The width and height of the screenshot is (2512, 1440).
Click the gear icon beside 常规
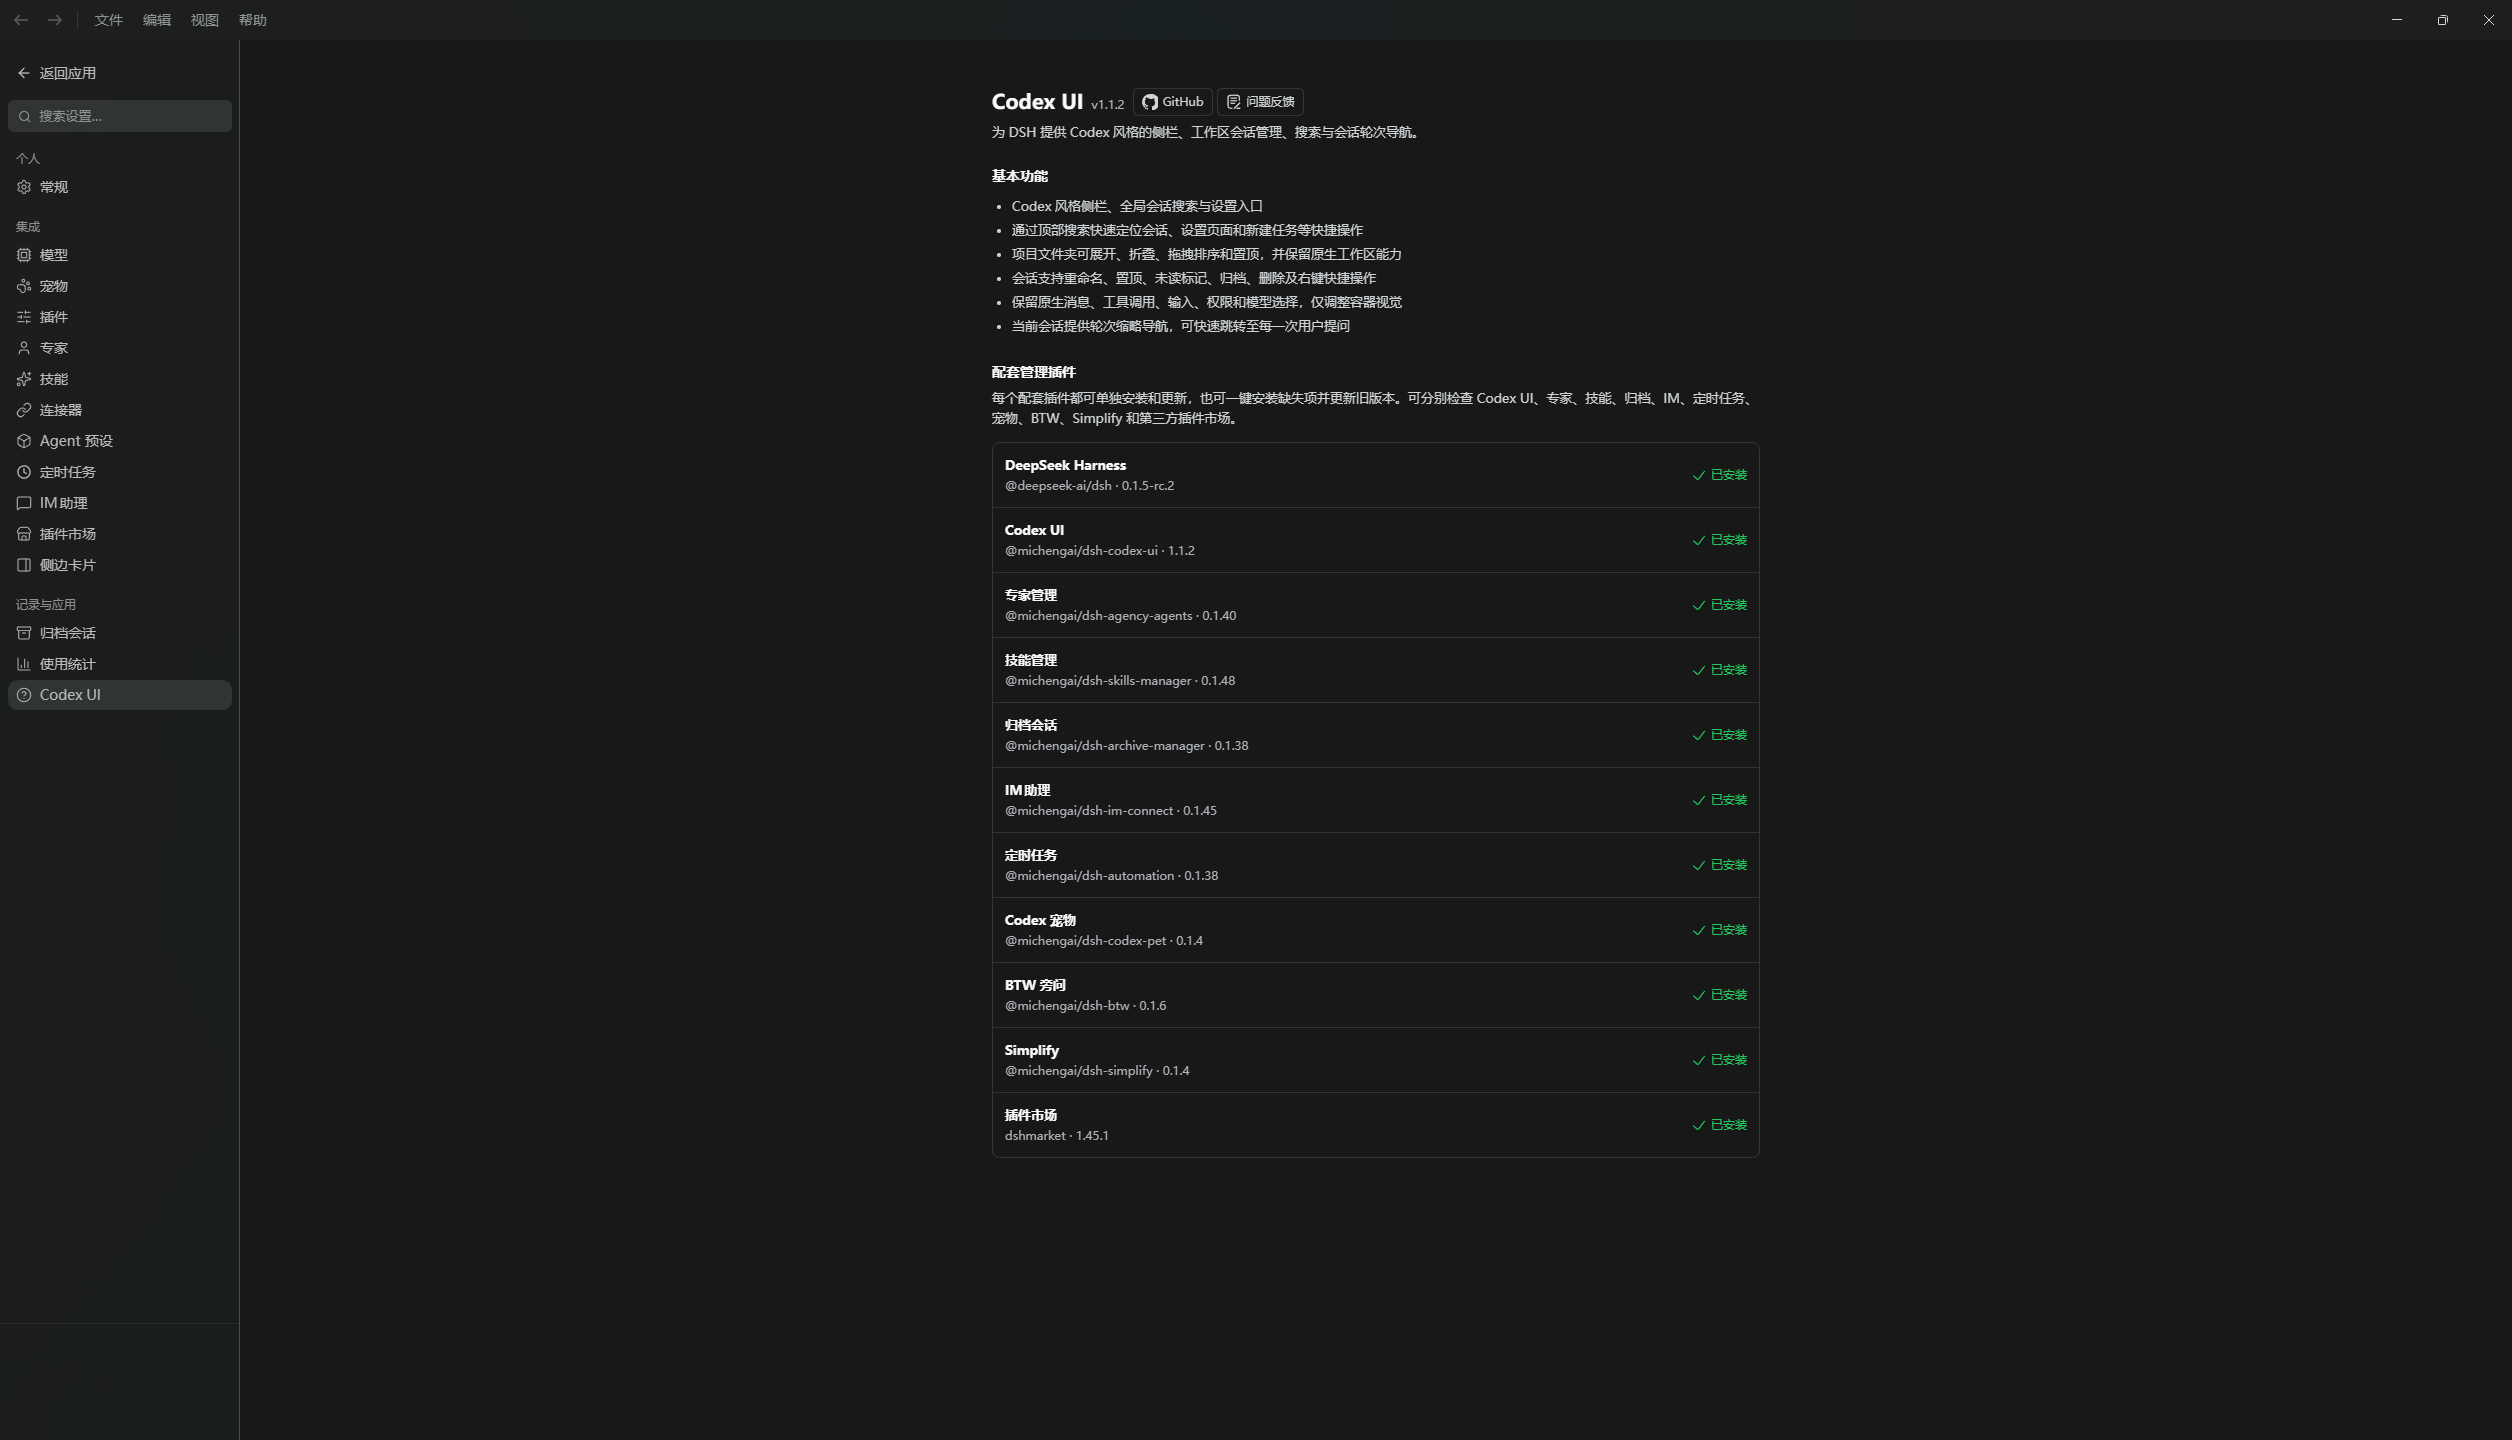tap(24, 187)
